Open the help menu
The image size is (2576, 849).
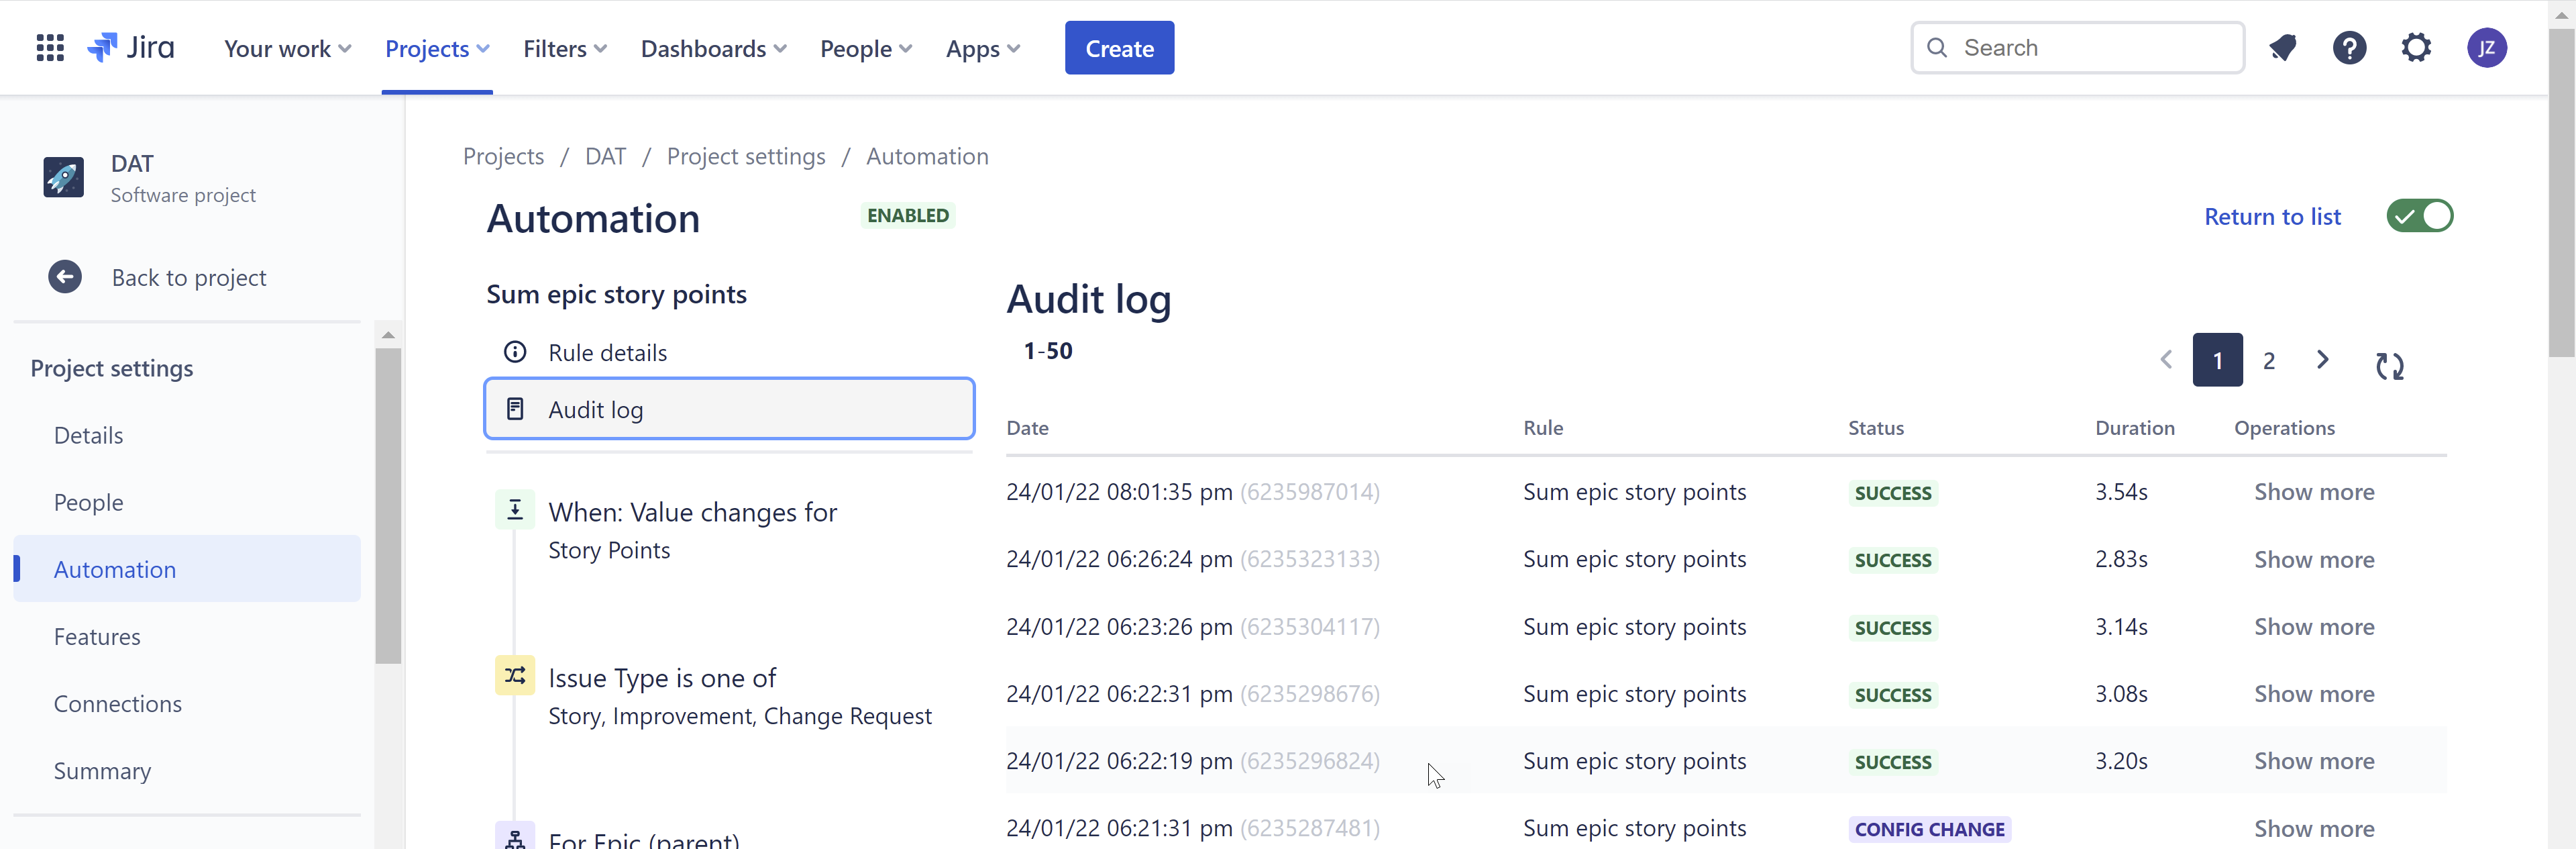[x=2350, y=47]
